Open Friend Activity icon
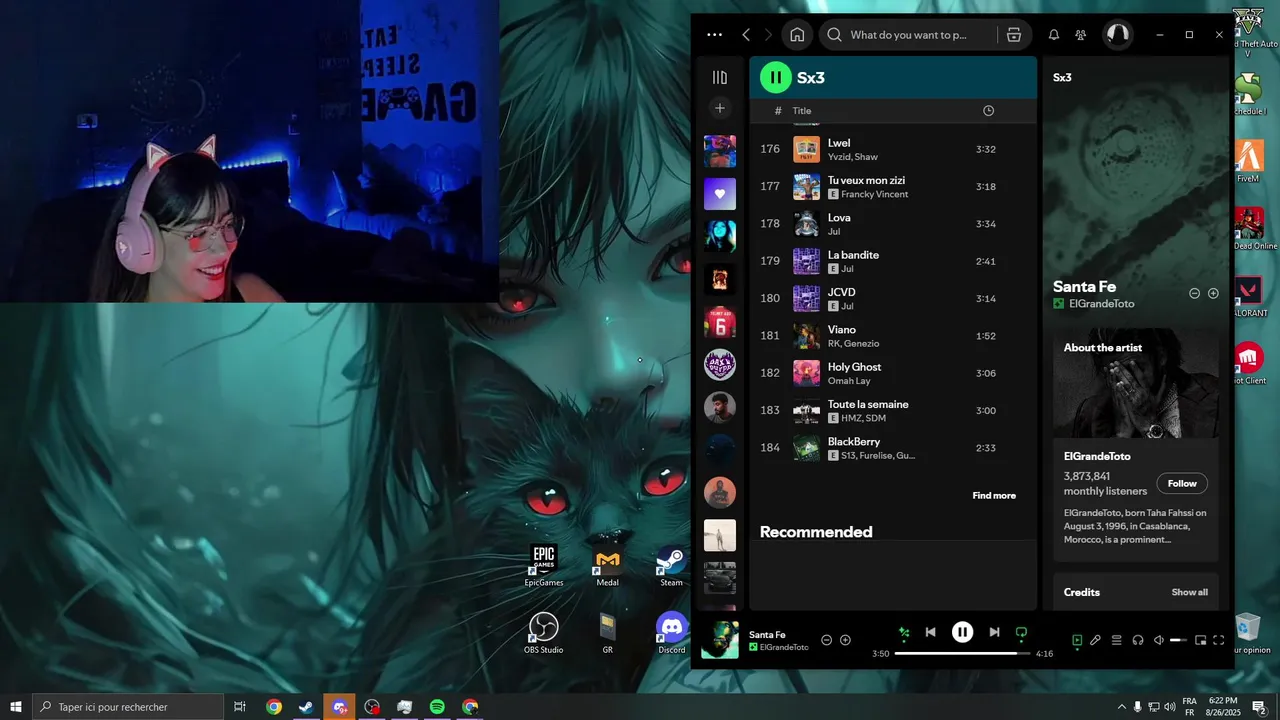The image size is (1280, 720). [x=1081, y=34]
